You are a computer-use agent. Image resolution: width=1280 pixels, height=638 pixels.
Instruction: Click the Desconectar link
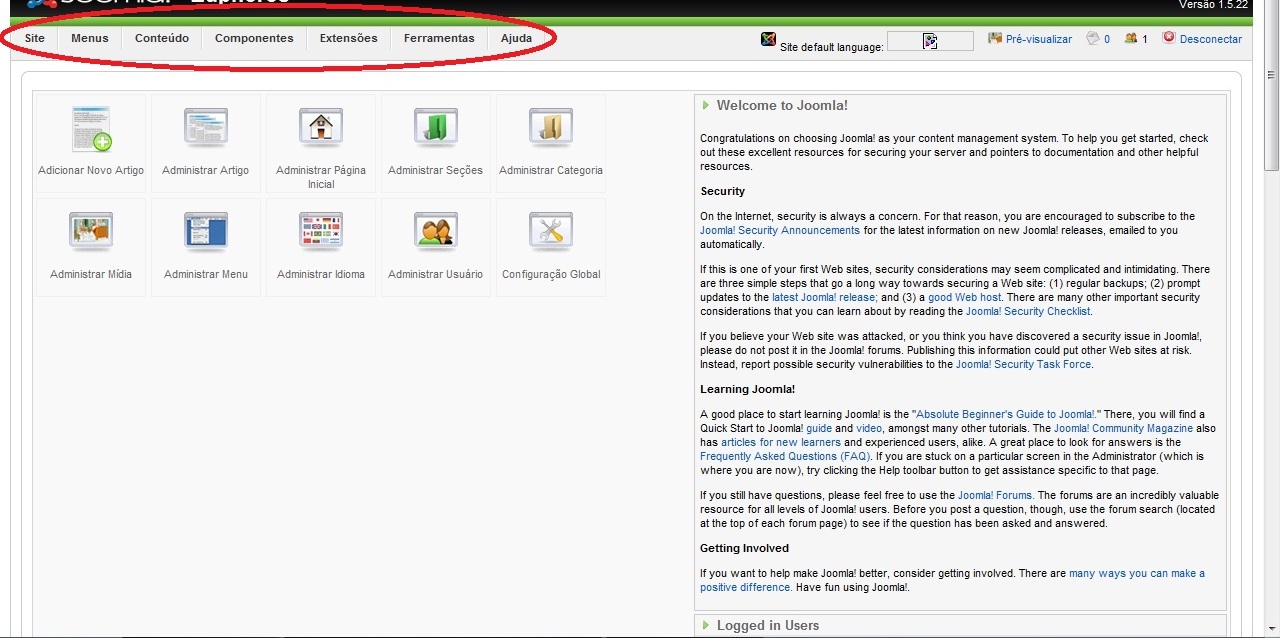pos(1211,39)
